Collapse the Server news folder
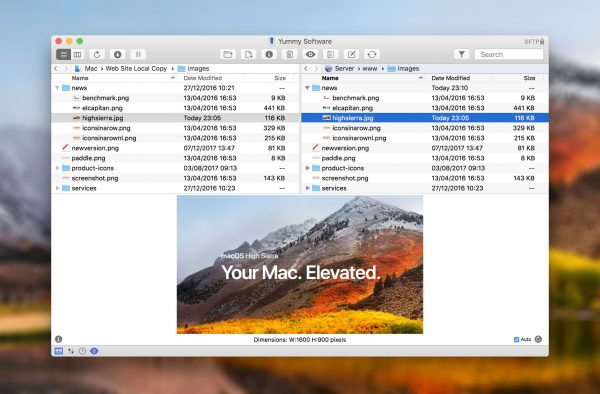Viewport: 600px width, 394px height. click(307, 88)
